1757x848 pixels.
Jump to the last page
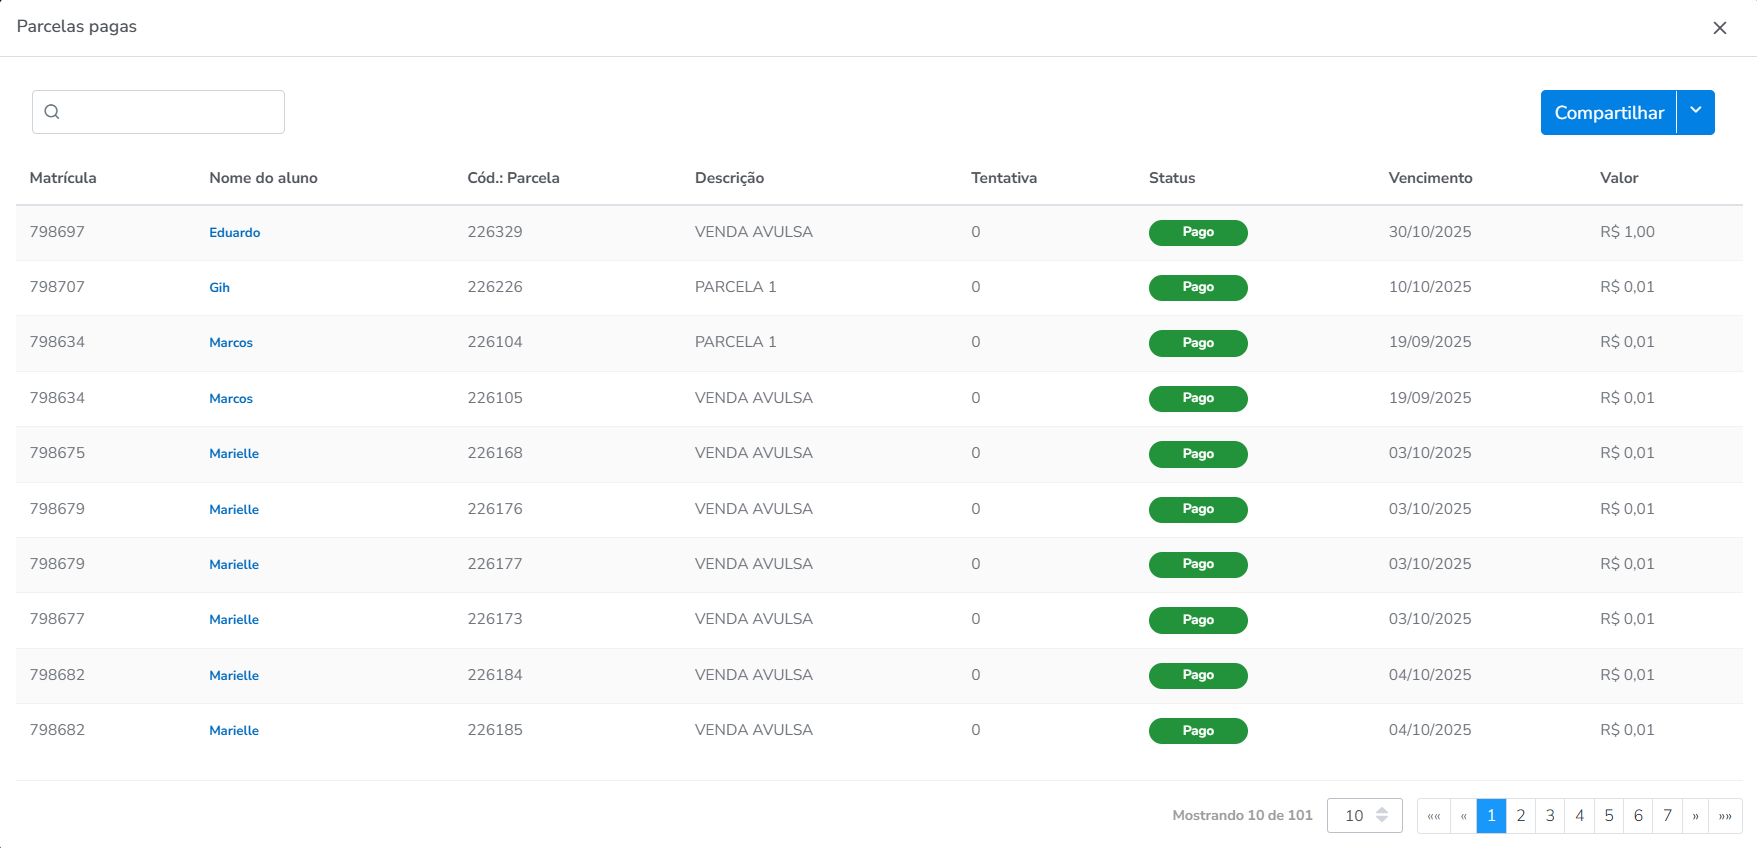[1725, 816]
